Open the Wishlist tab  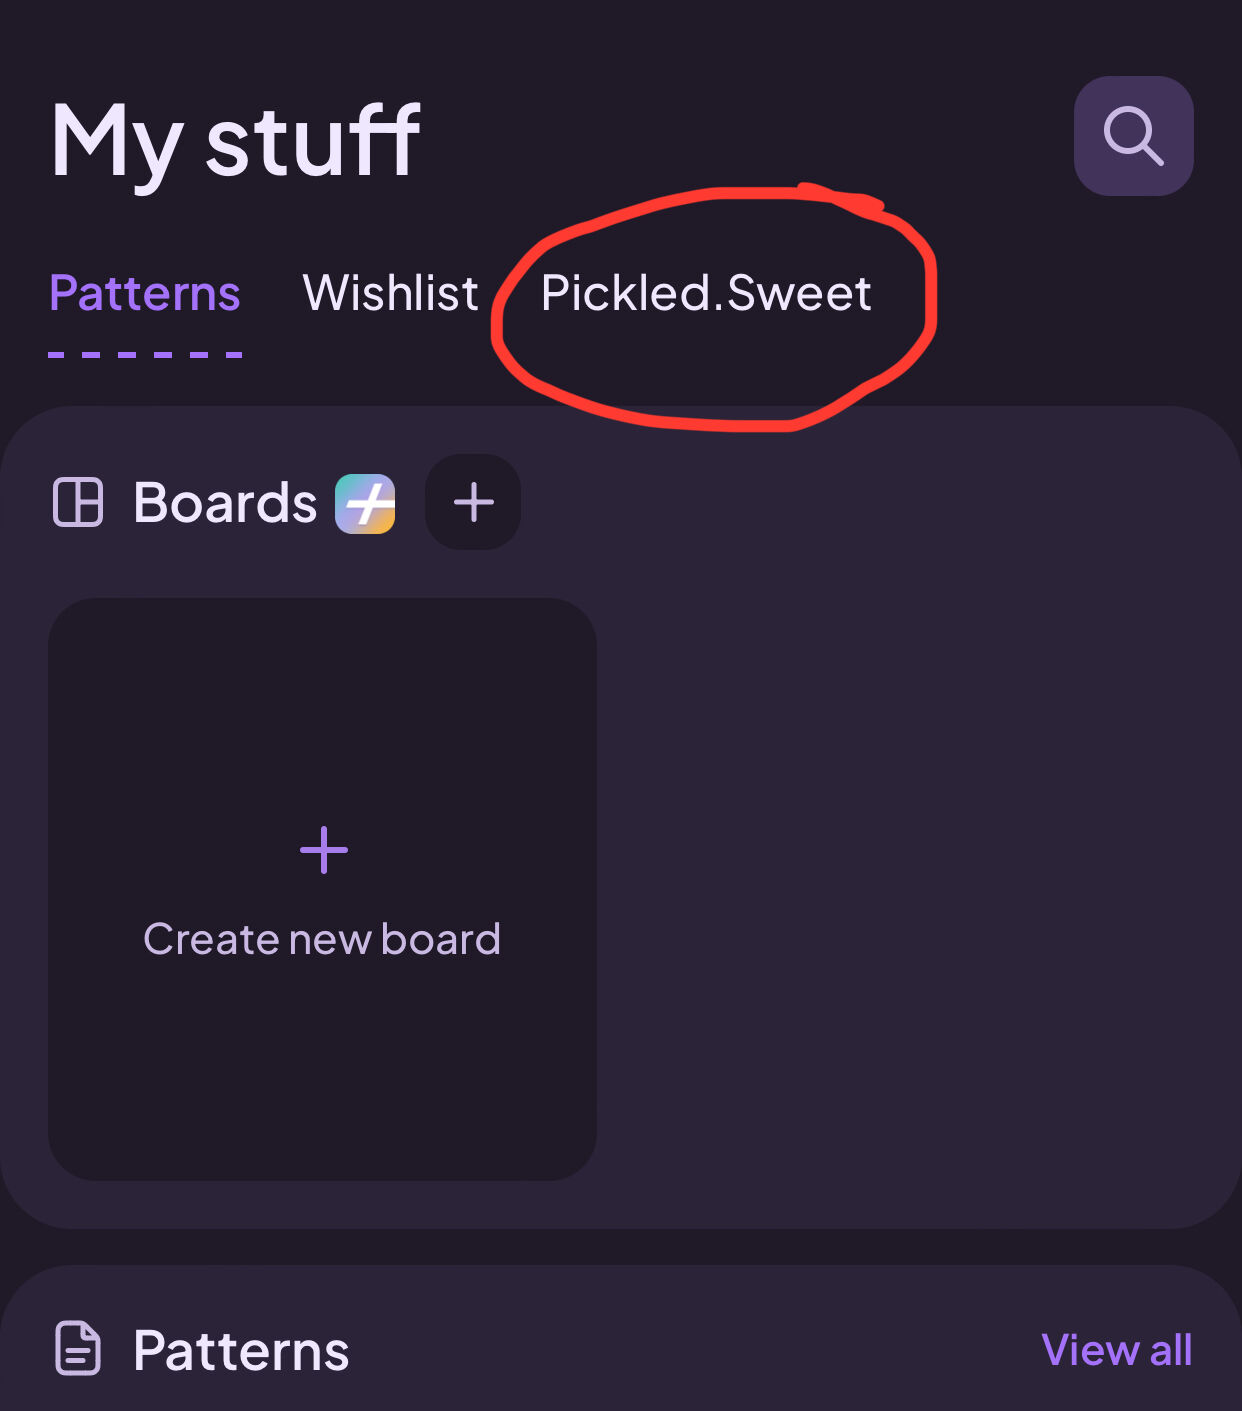click(x=390, y=294)
